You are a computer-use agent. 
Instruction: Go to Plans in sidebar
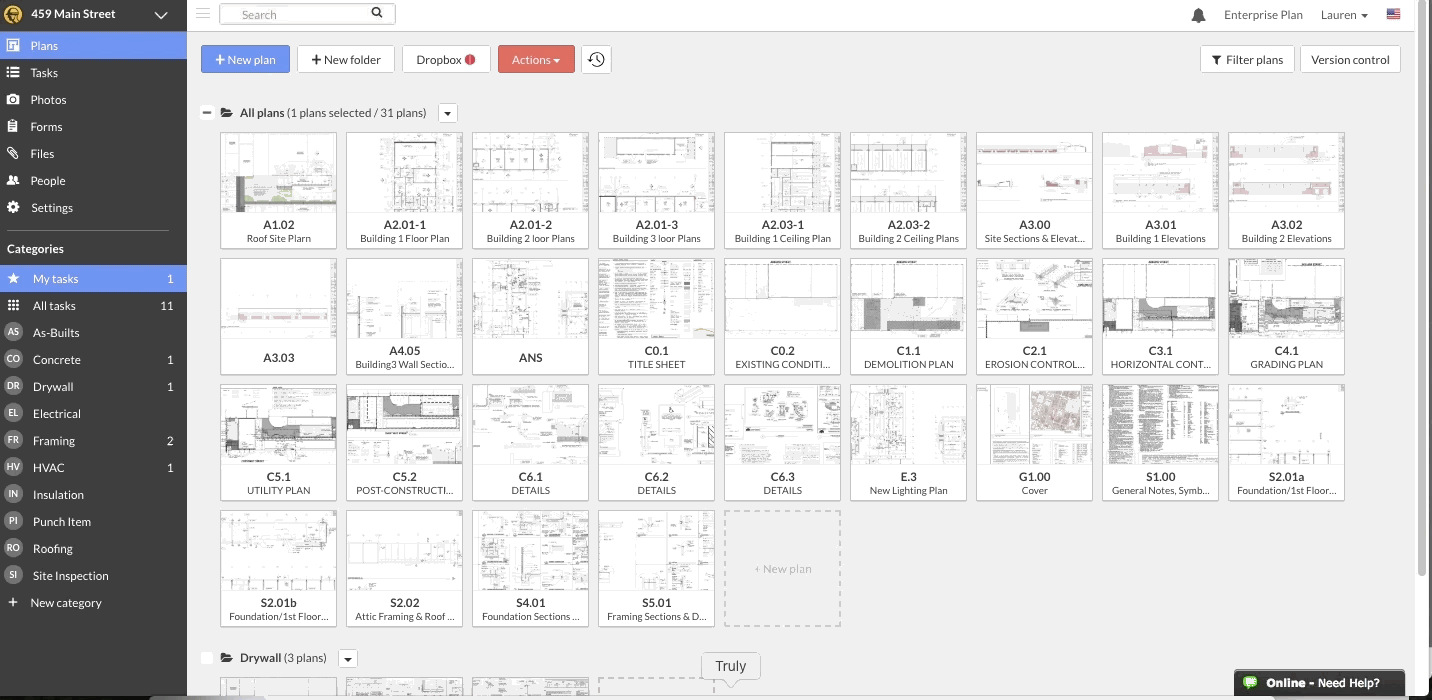coord(93,46)
